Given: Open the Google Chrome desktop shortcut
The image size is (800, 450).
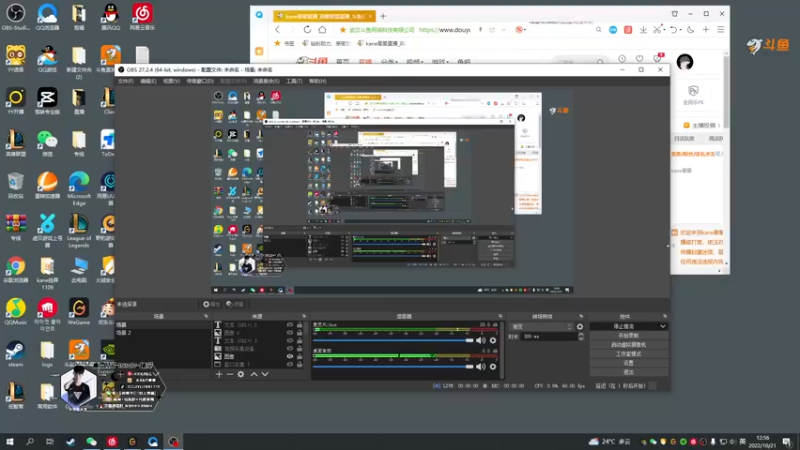Looking at the screenshot, I should [15, 270].
